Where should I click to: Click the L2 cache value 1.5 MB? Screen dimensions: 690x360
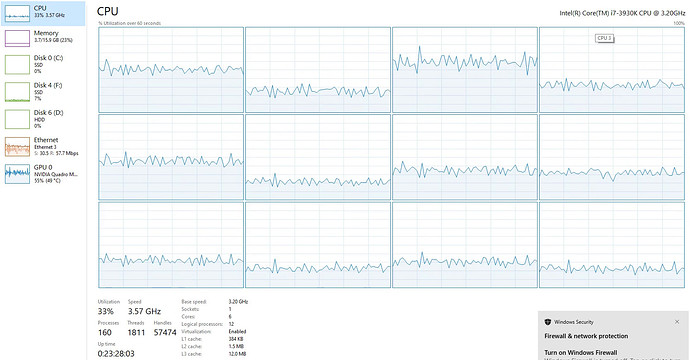click(x=235, y=346)
